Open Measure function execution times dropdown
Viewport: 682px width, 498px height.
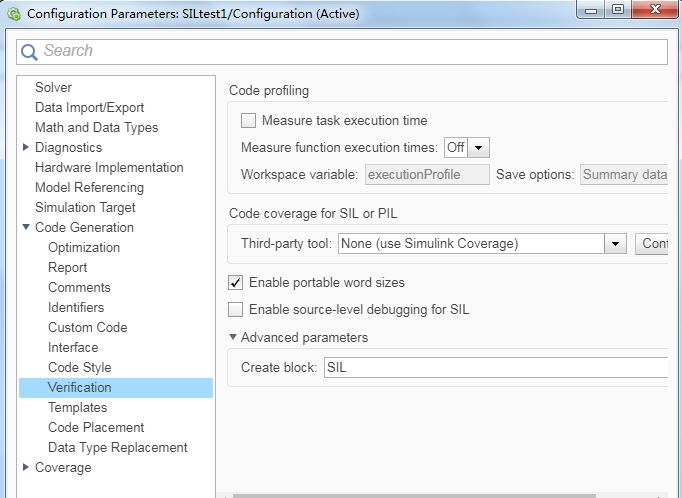click(x=478, y=147)
